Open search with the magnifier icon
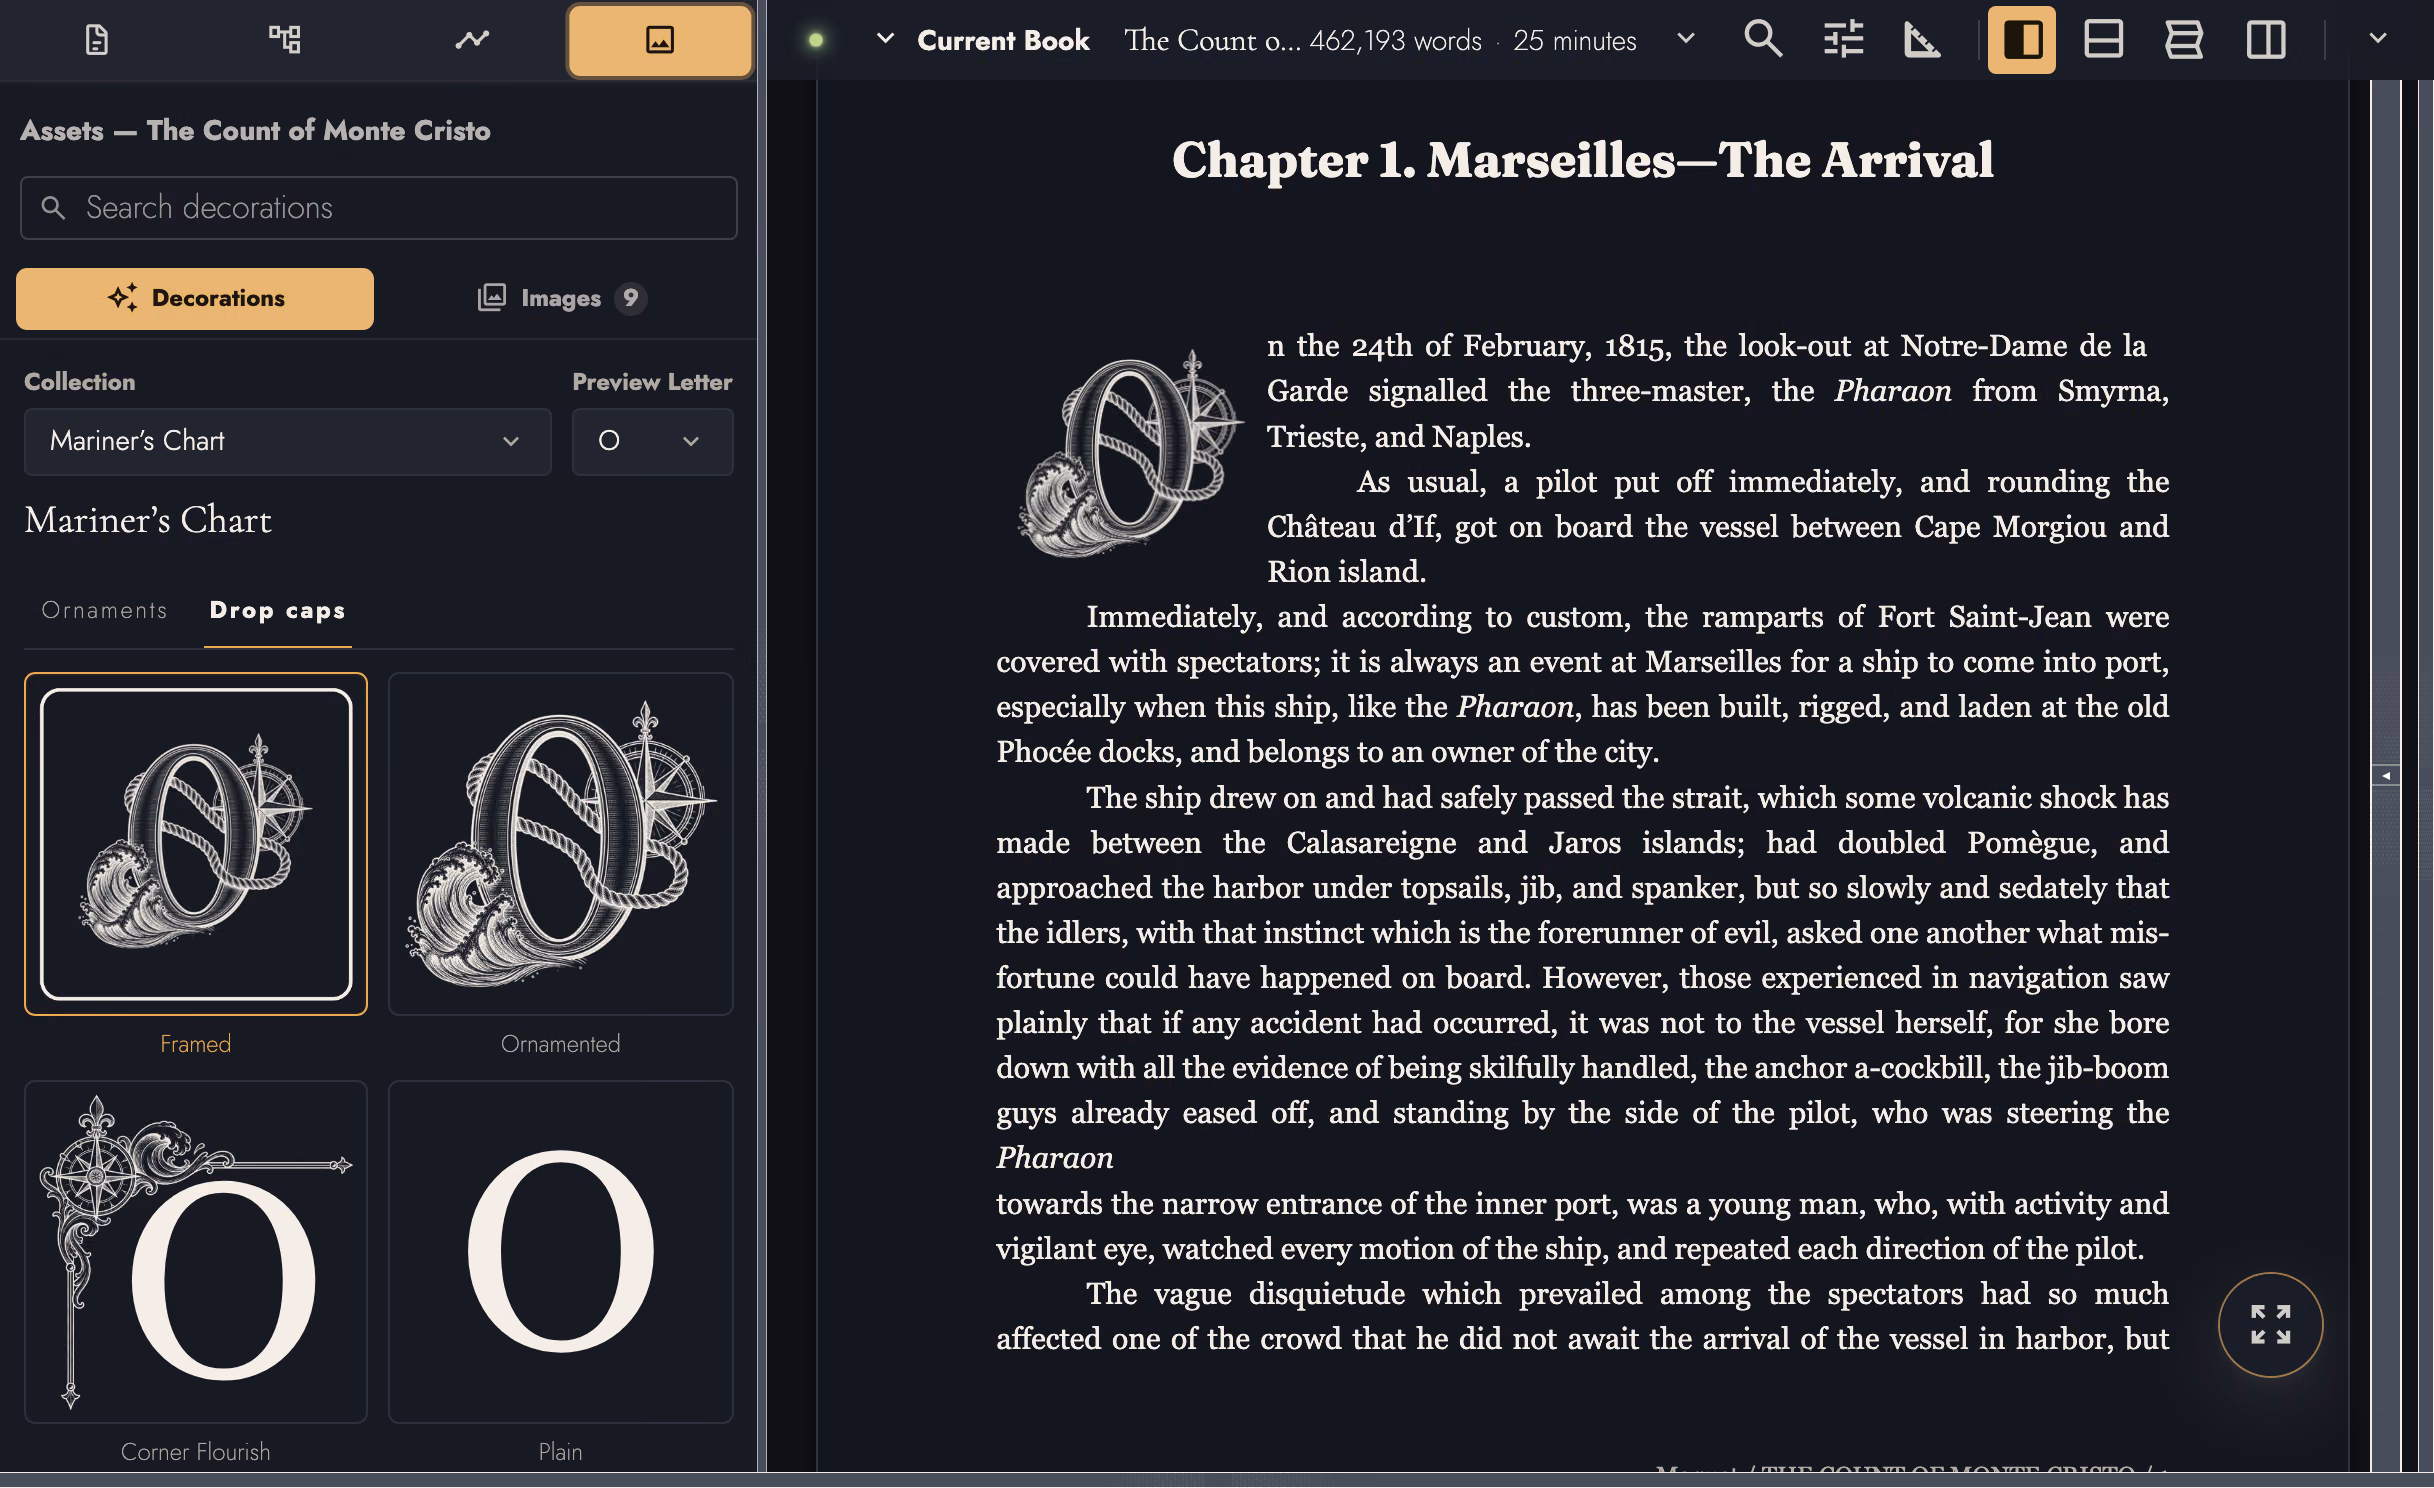This screenshot has height=1488, width=2434. pyautogui.click(x=1762, y=40)
